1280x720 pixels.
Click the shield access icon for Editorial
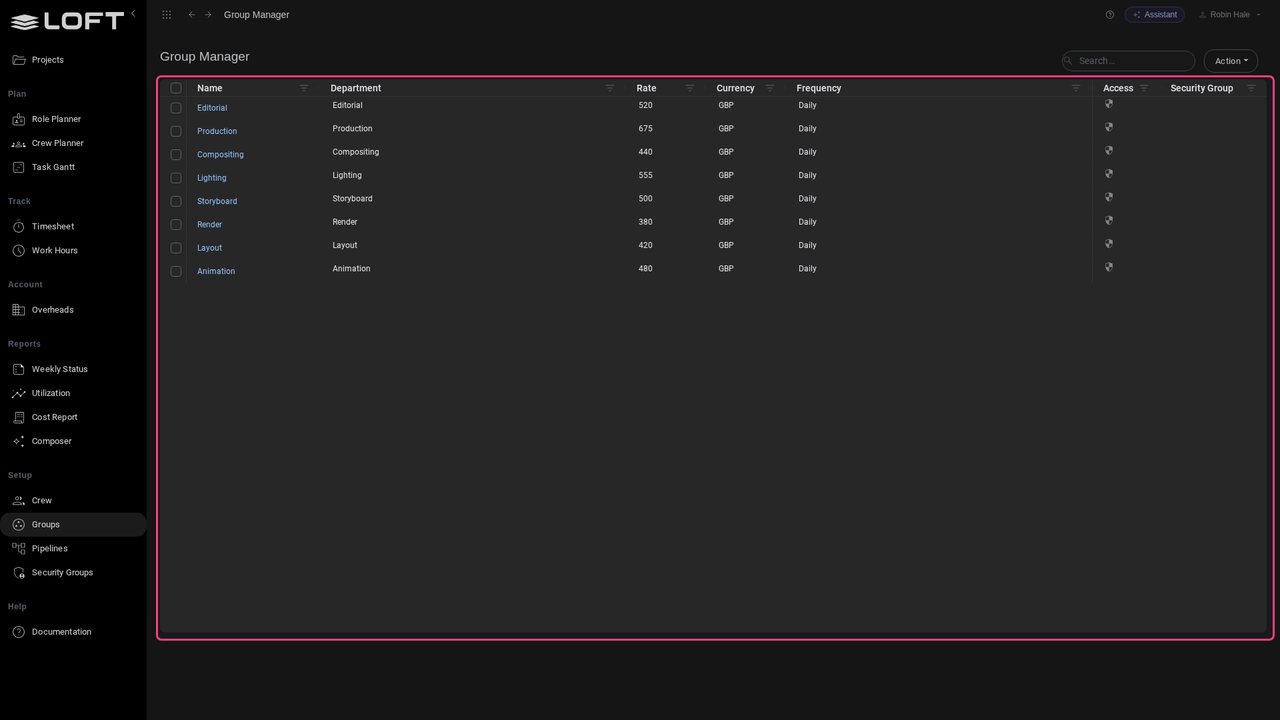tap(1109, 104)
